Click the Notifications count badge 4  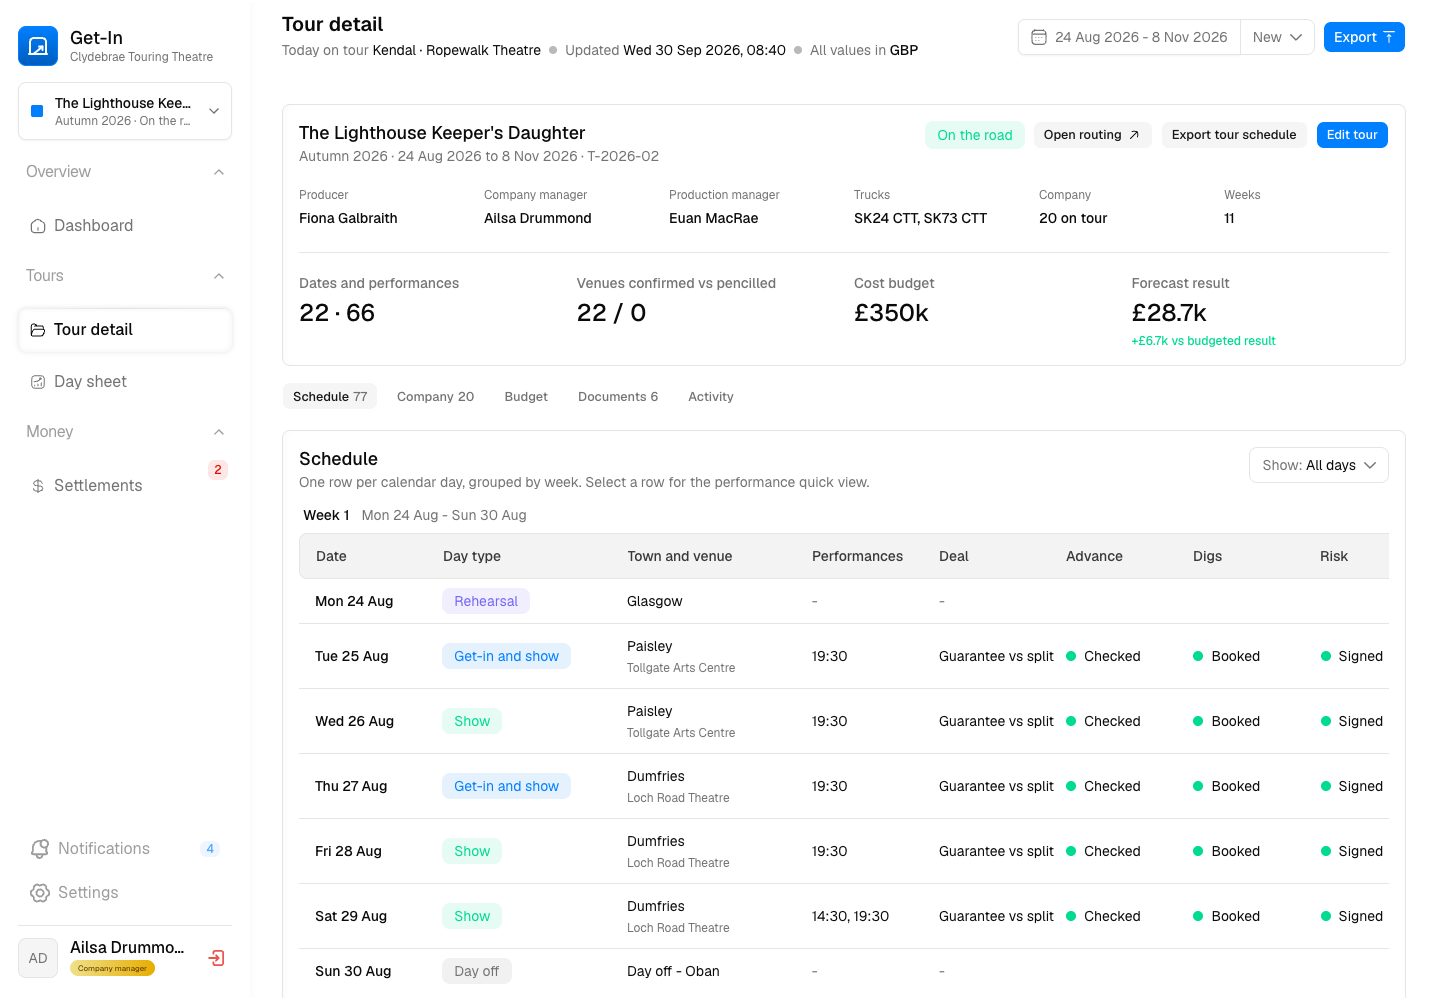coord(210,849)
